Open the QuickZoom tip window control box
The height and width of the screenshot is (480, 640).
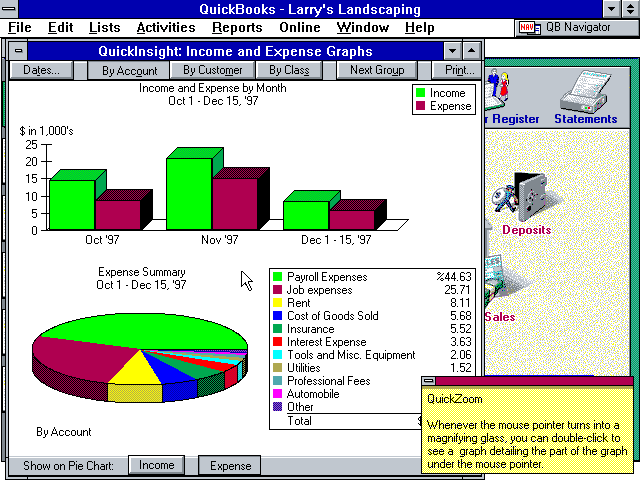click(x=429, y=381)
